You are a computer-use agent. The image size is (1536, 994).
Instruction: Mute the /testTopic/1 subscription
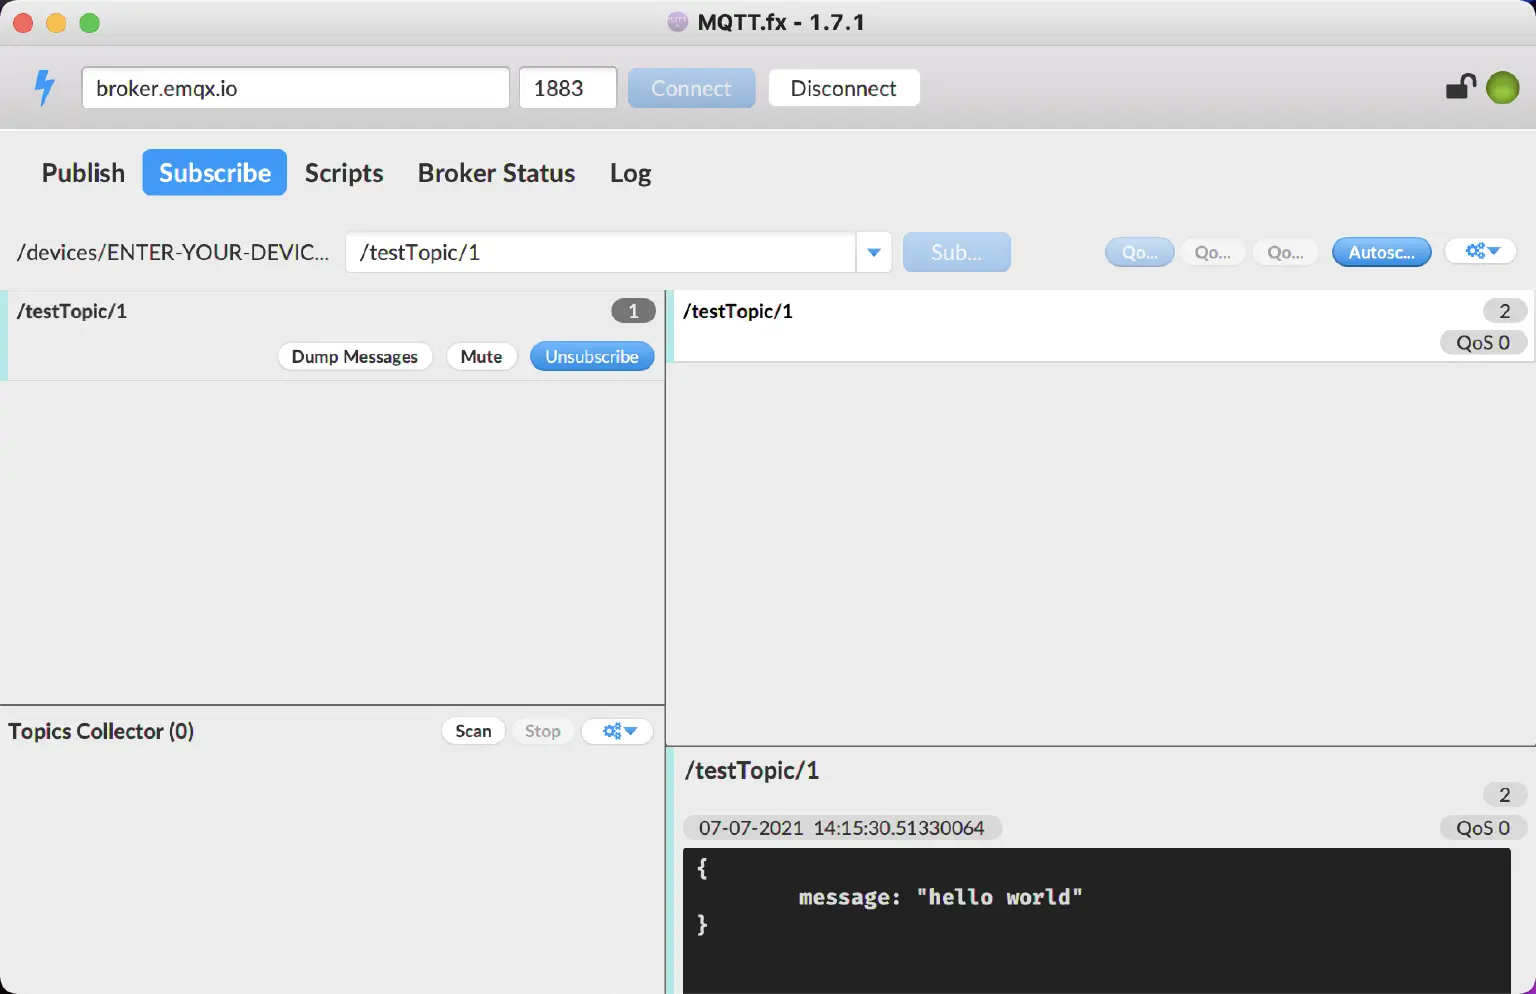(481, 356)
